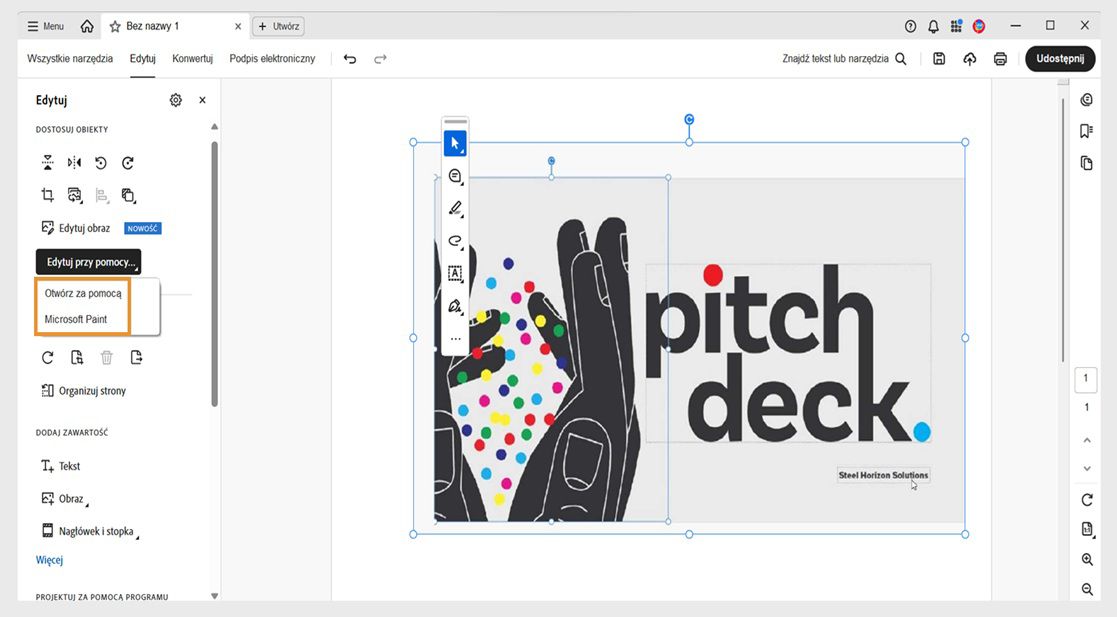Open the bookmarks panel icon
The height and width of the screenshot is (617, 1117).
(x=1086, y=131)
